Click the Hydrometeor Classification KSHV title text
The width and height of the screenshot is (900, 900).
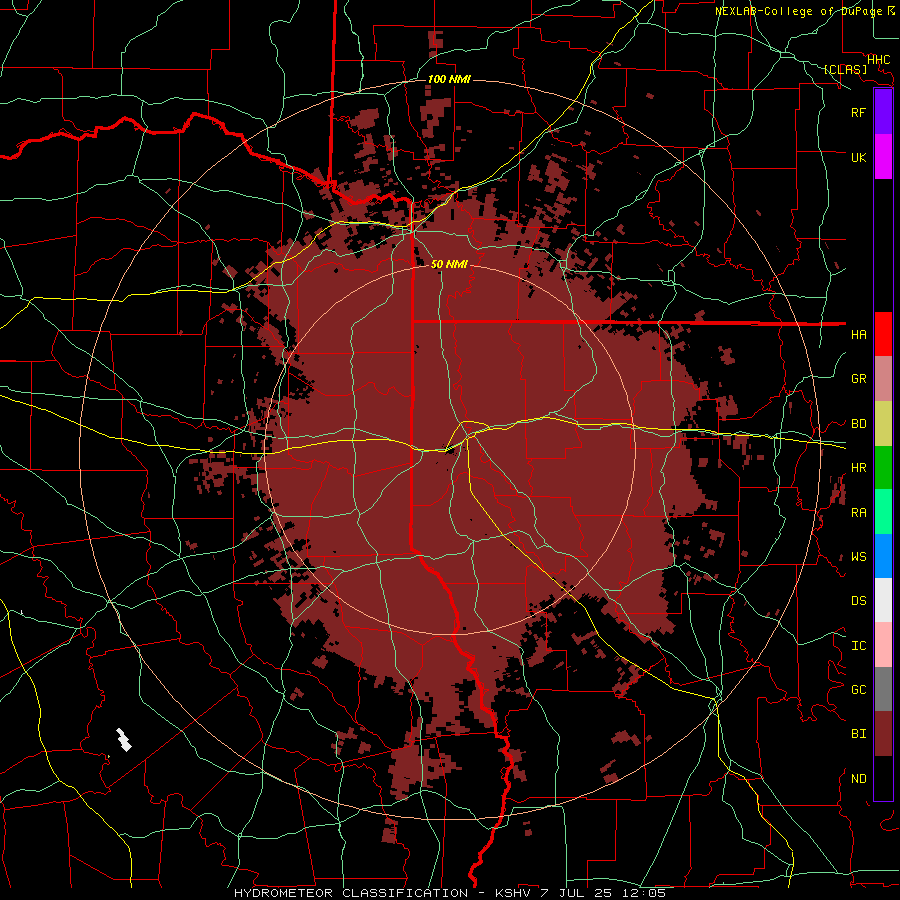pyautogui.click(x=450, y=893)
